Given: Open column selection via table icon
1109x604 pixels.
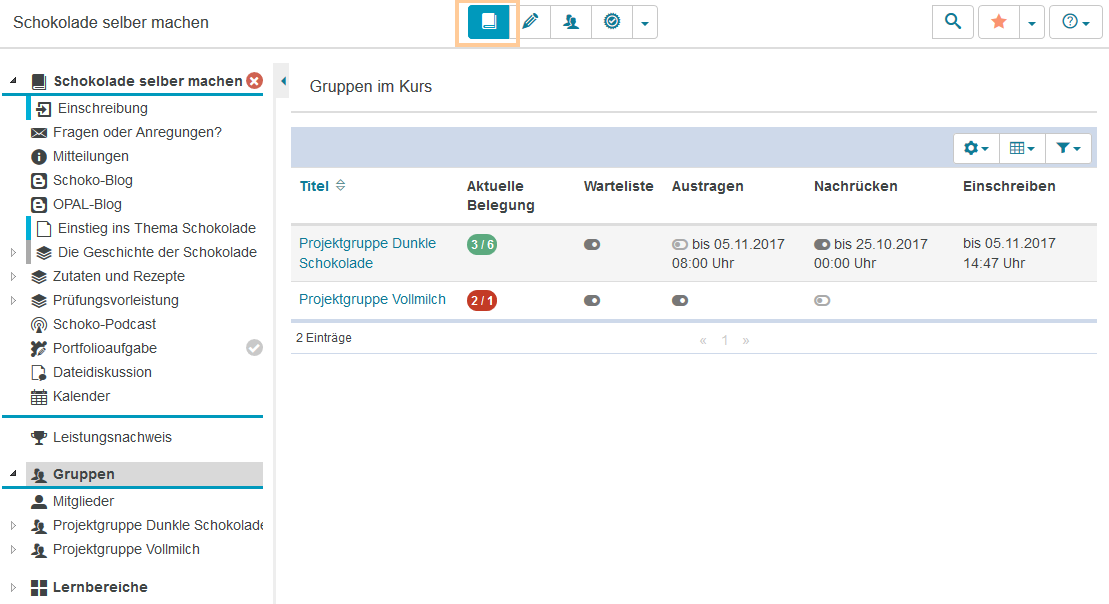Looking at the screenshot, I should 1021,147.
